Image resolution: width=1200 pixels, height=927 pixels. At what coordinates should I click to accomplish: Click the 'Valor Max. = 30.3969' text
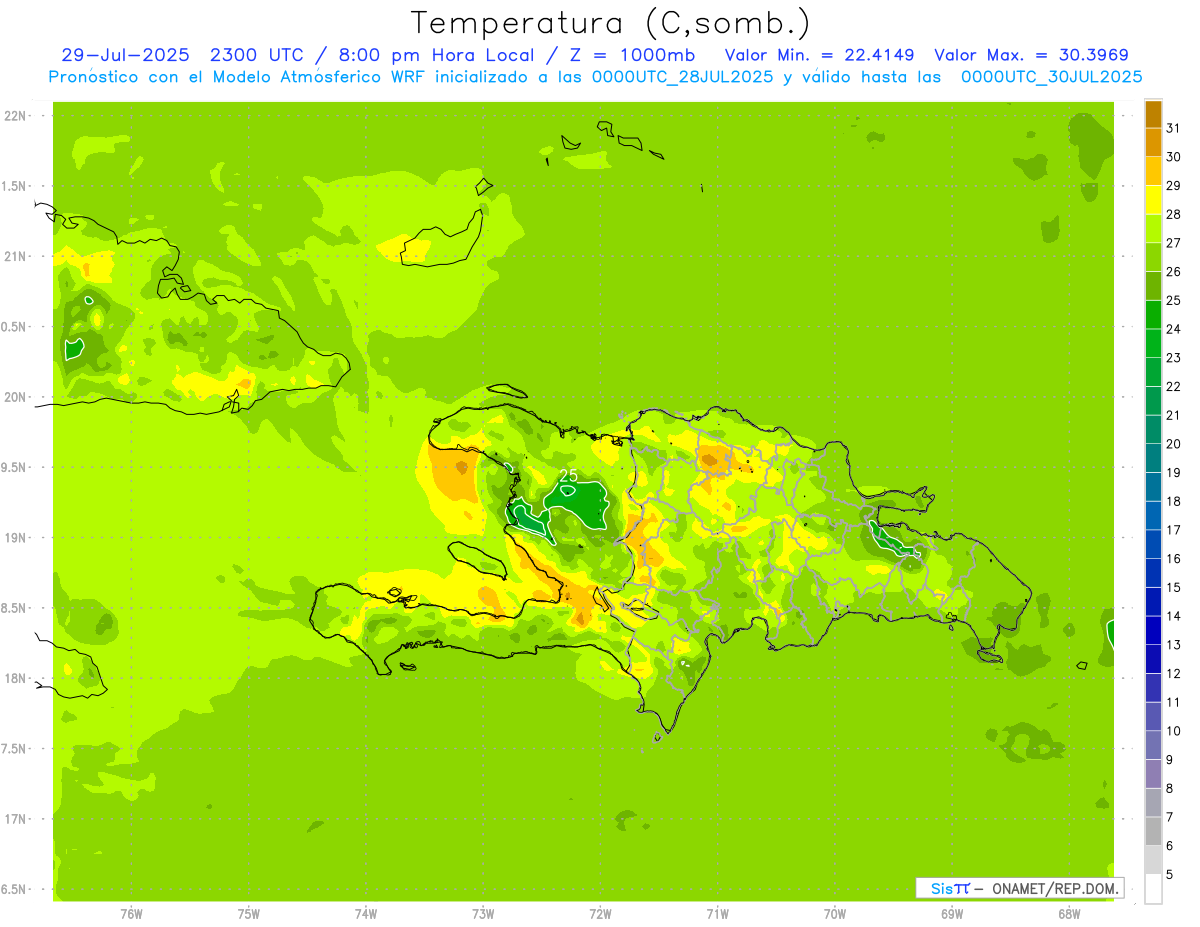click(1032, 55)
